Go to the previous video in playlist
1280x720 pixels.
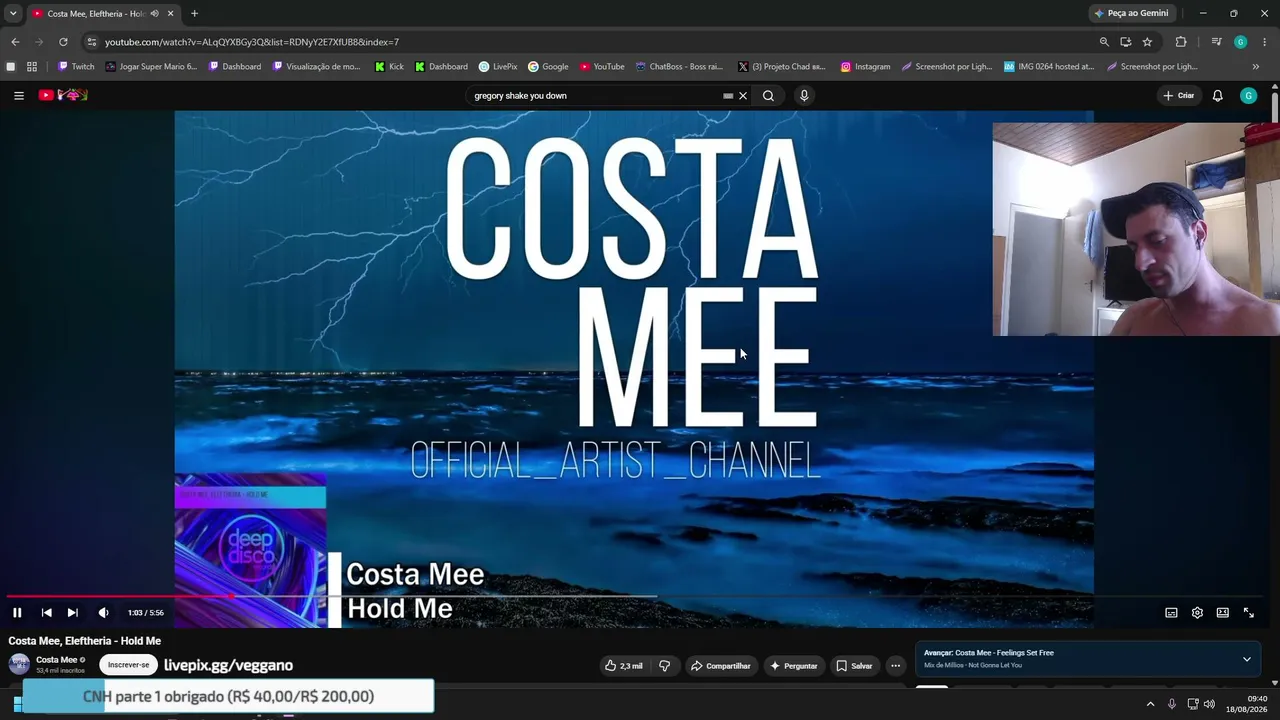(x=46, y=612)
